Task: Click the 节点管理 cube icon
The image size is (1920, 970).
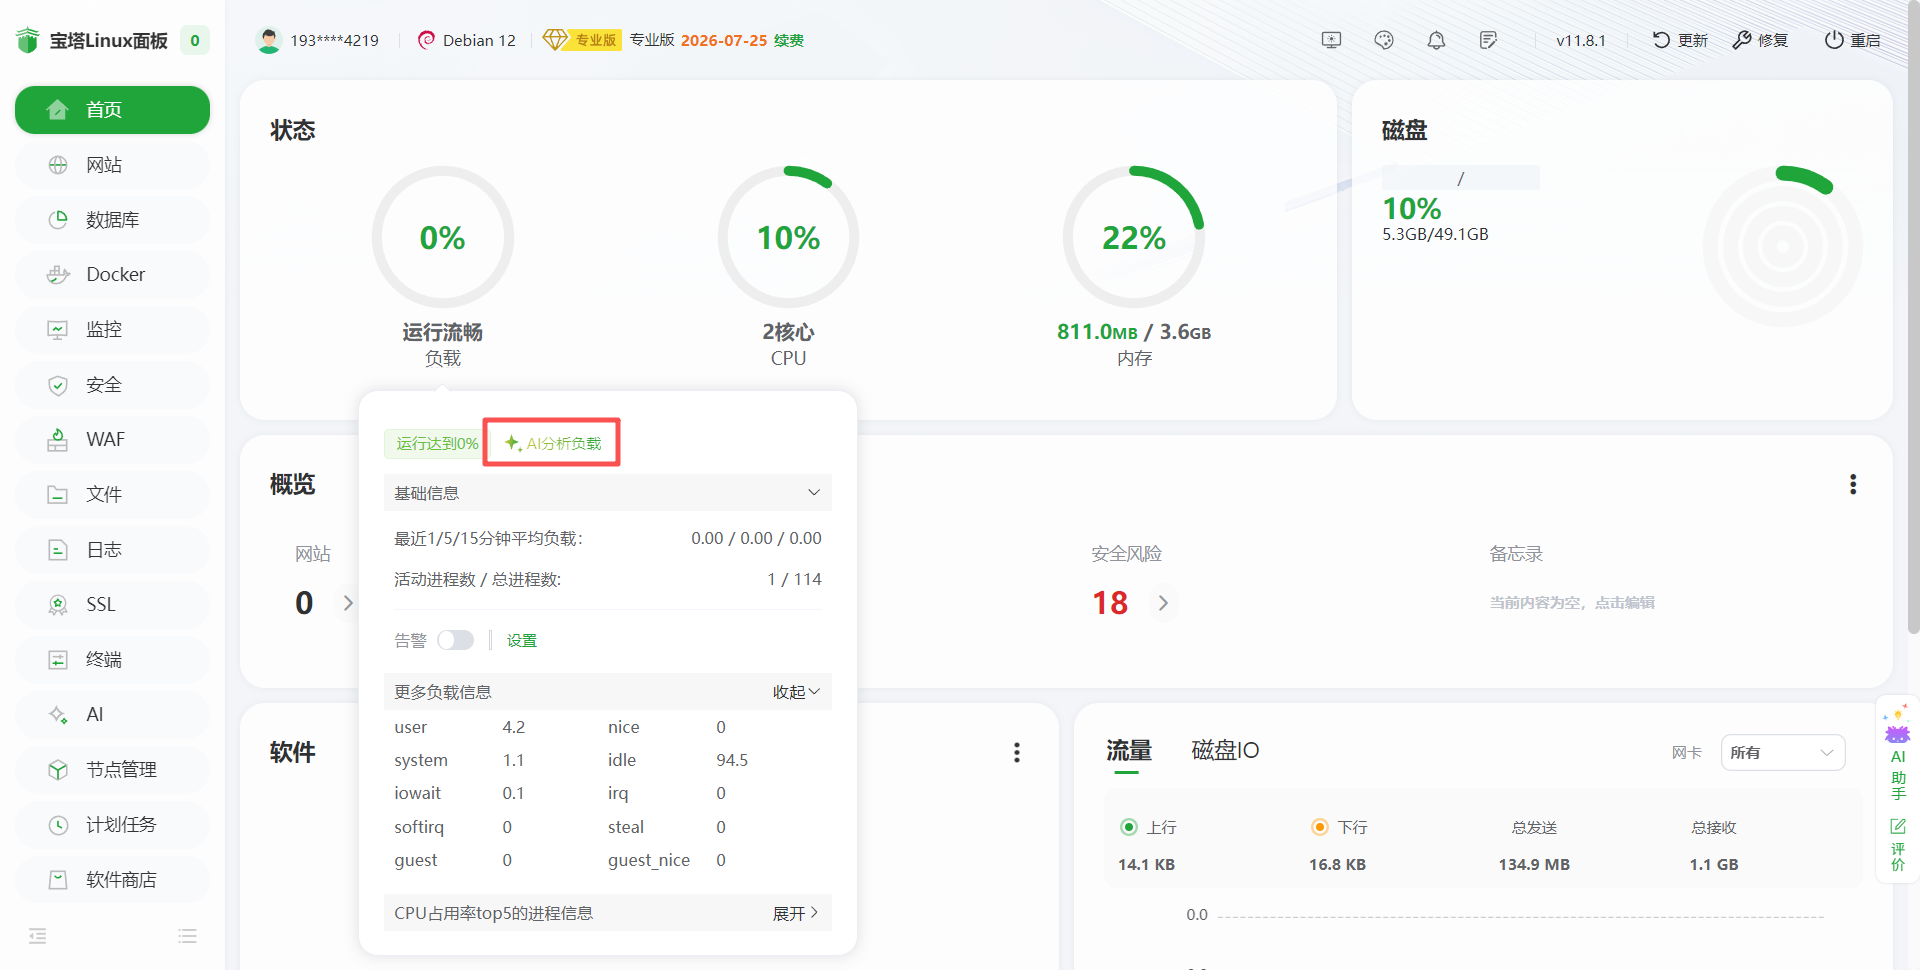Action: [x=58, y=770]
